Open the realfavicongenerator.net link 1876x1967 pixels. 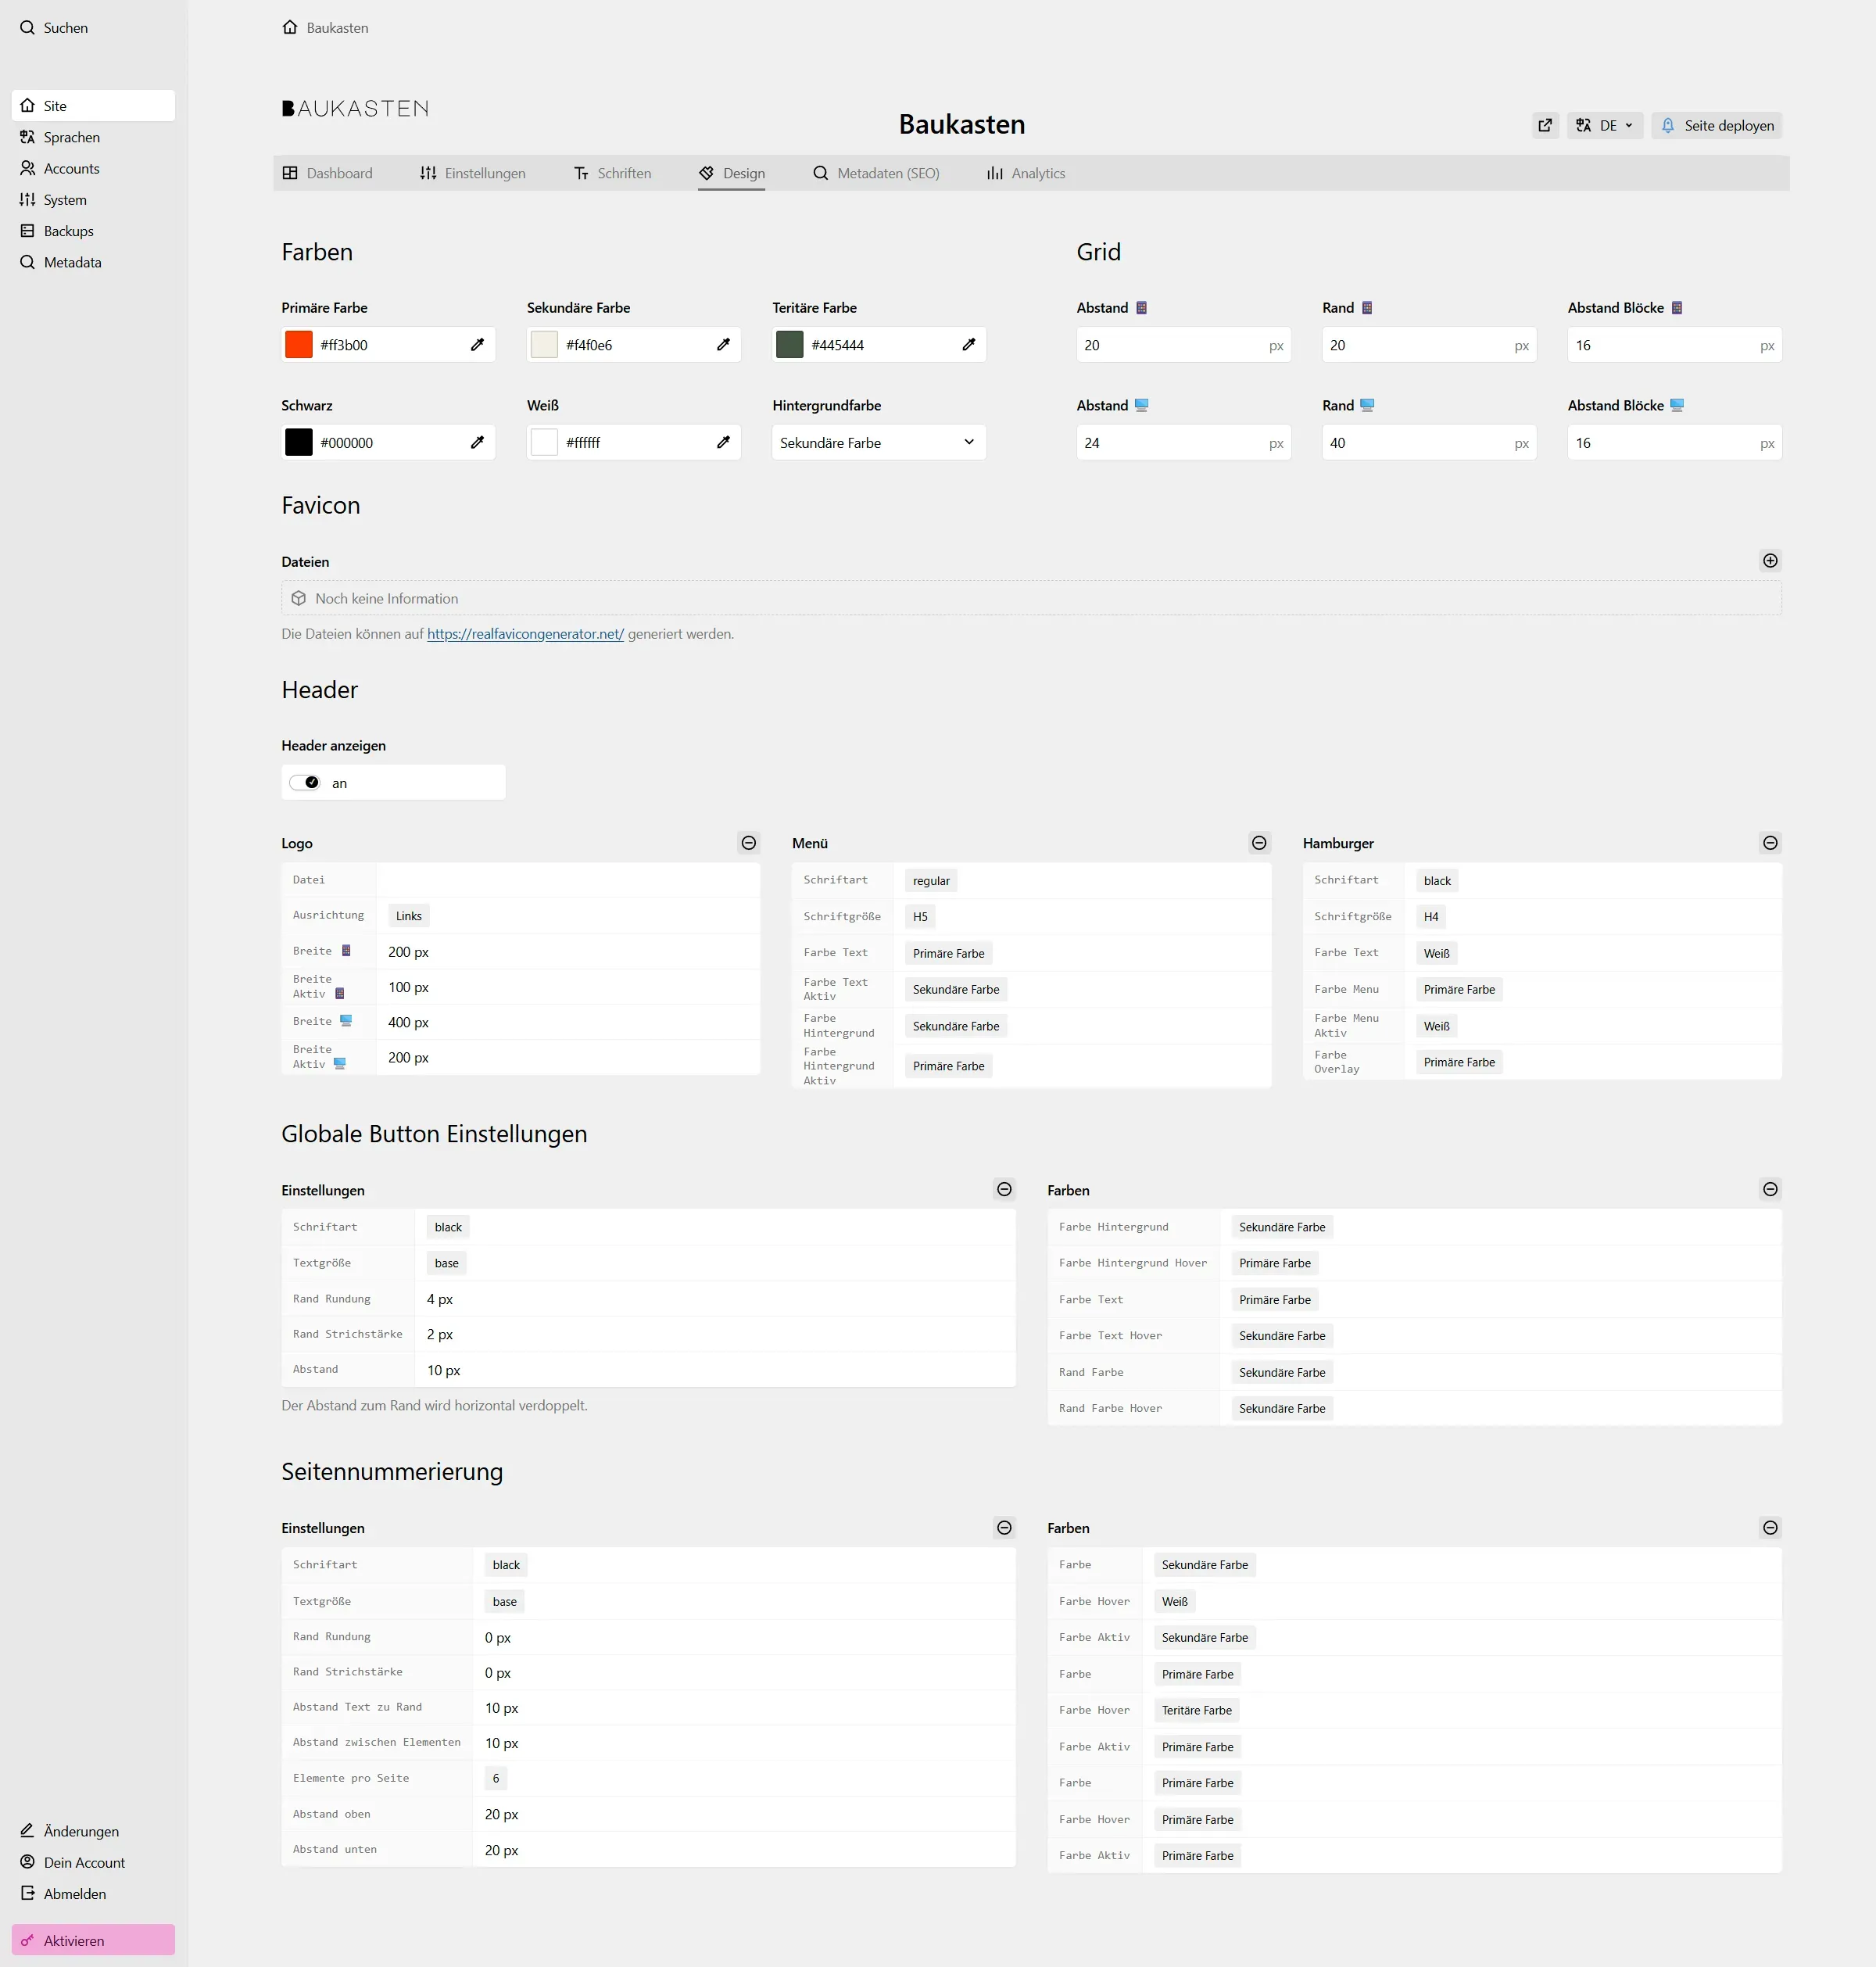[x=525, y=634]
